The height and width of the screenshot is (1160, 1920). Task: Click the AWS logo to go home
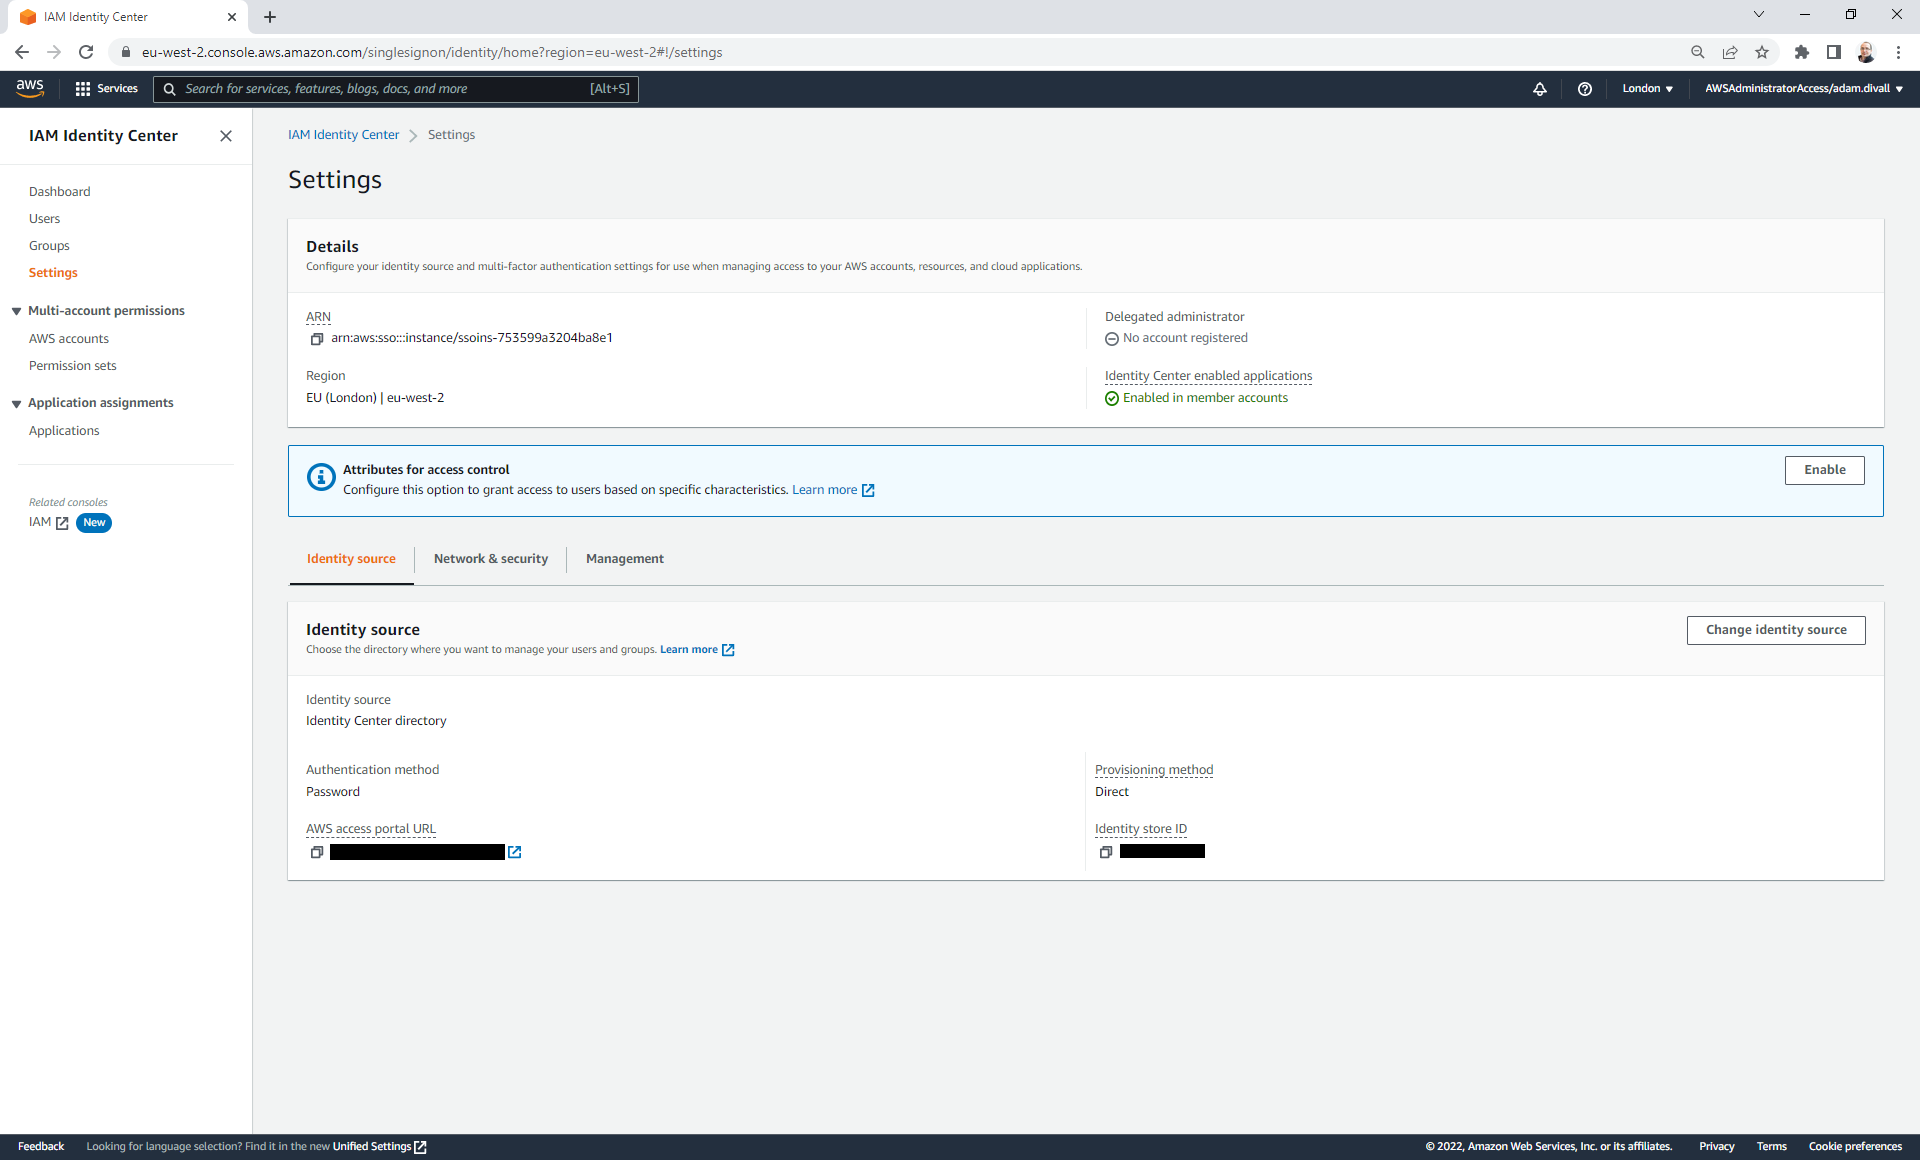[x=29, y=88]
